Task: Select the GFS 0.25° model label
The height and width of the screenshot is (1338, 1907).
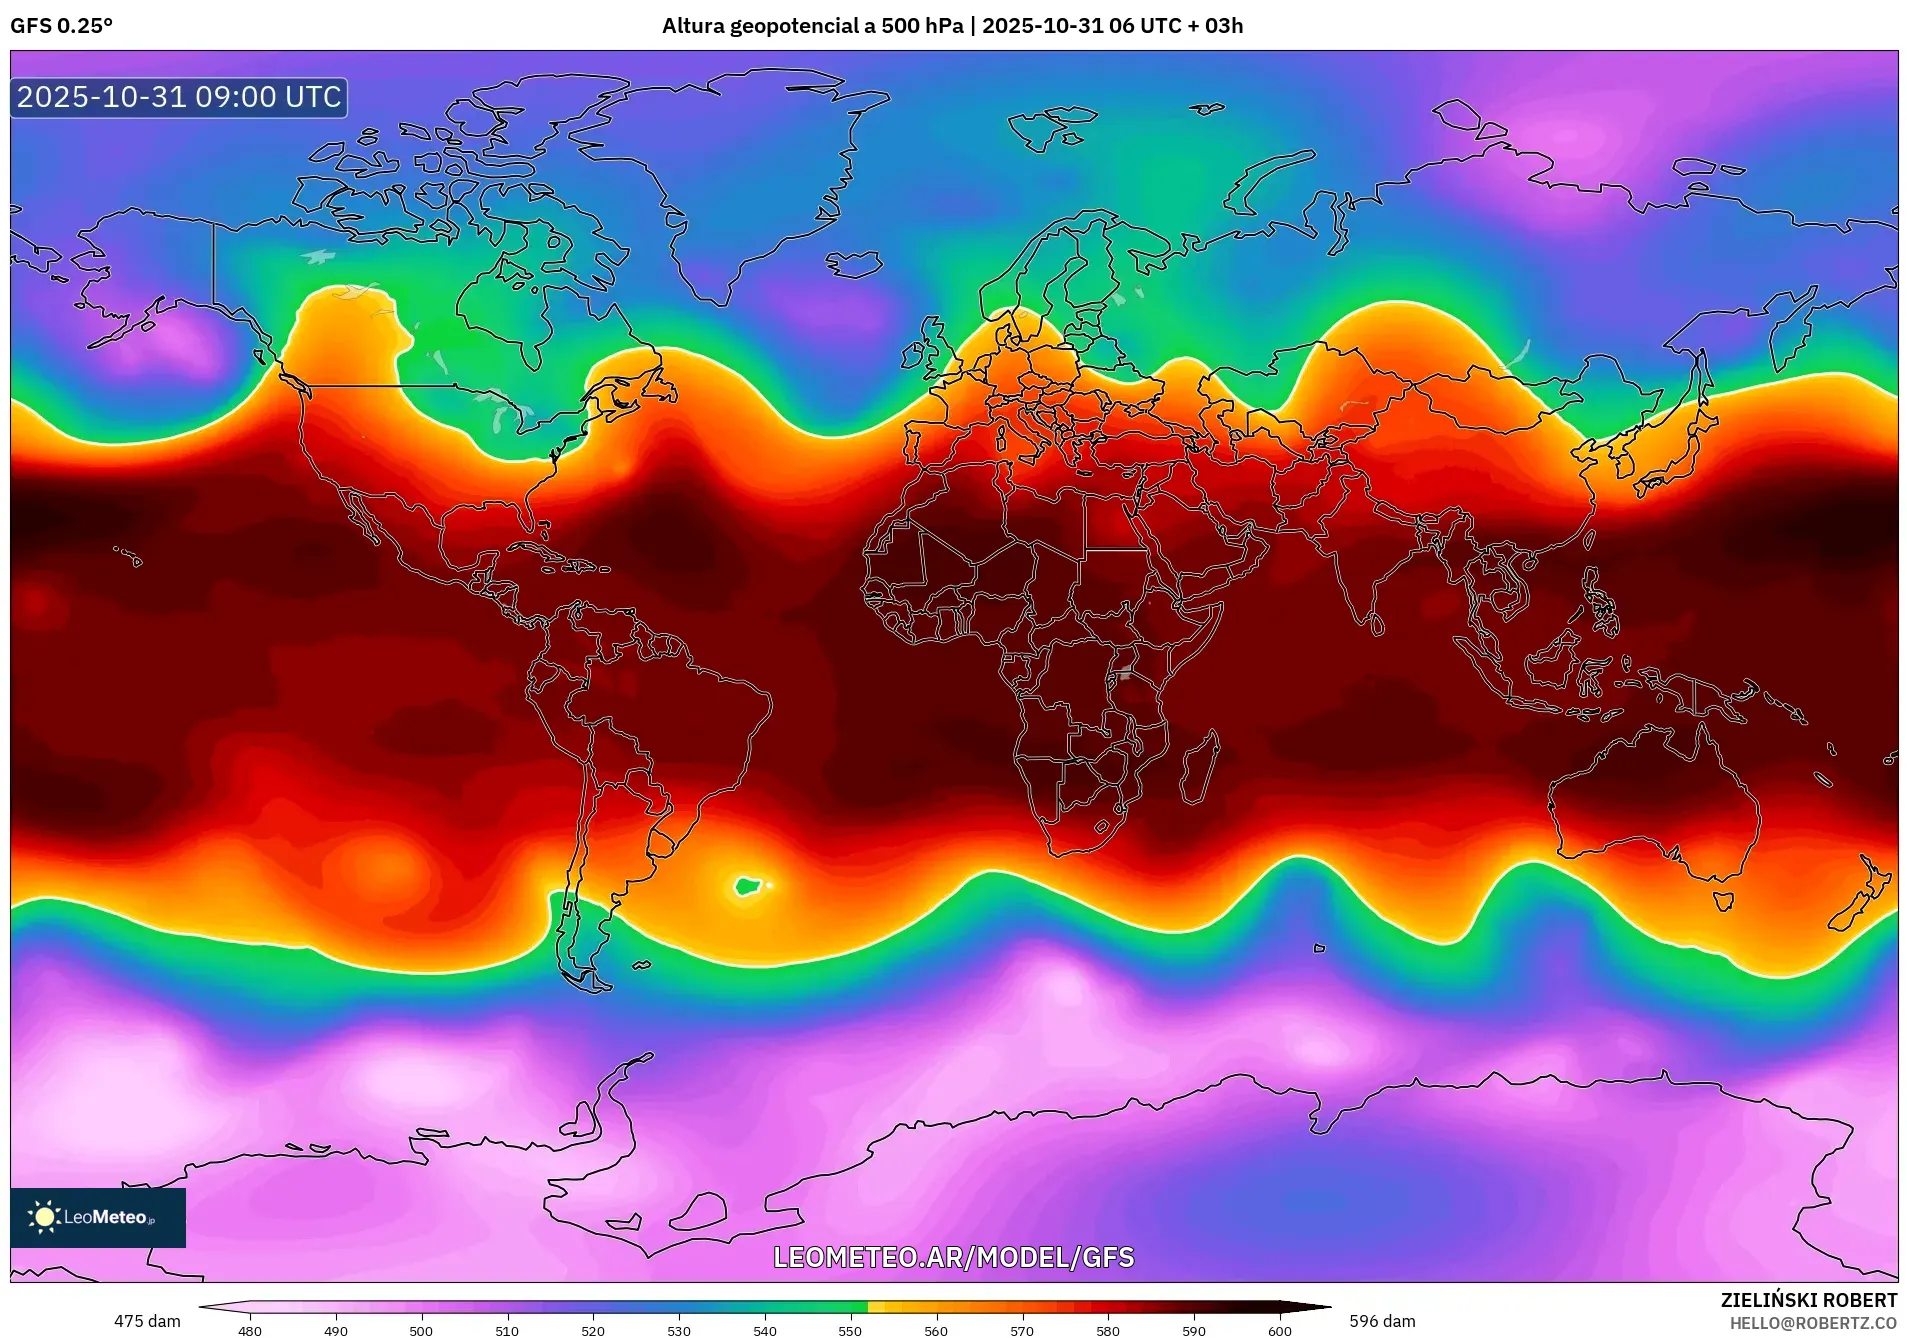Action: 63,27
